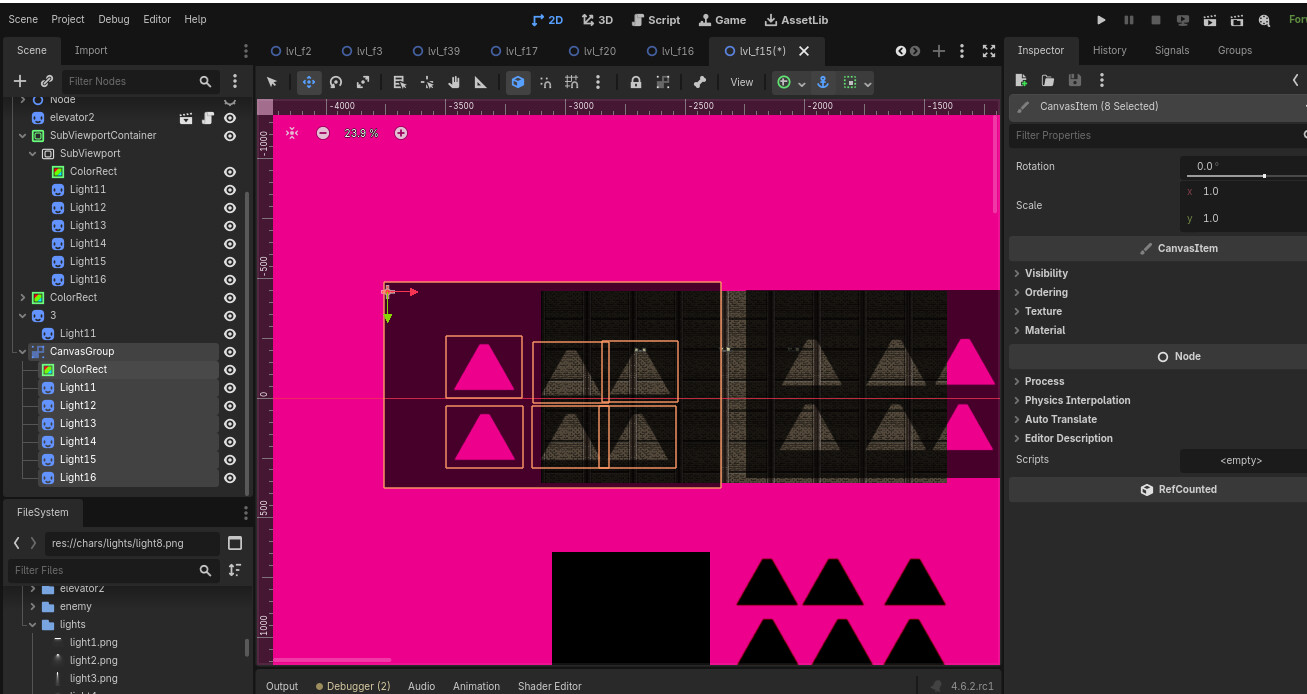This screenshot has height=694, width=1307.
Task: Pick the Ruler mode tool
Action: 480,82
